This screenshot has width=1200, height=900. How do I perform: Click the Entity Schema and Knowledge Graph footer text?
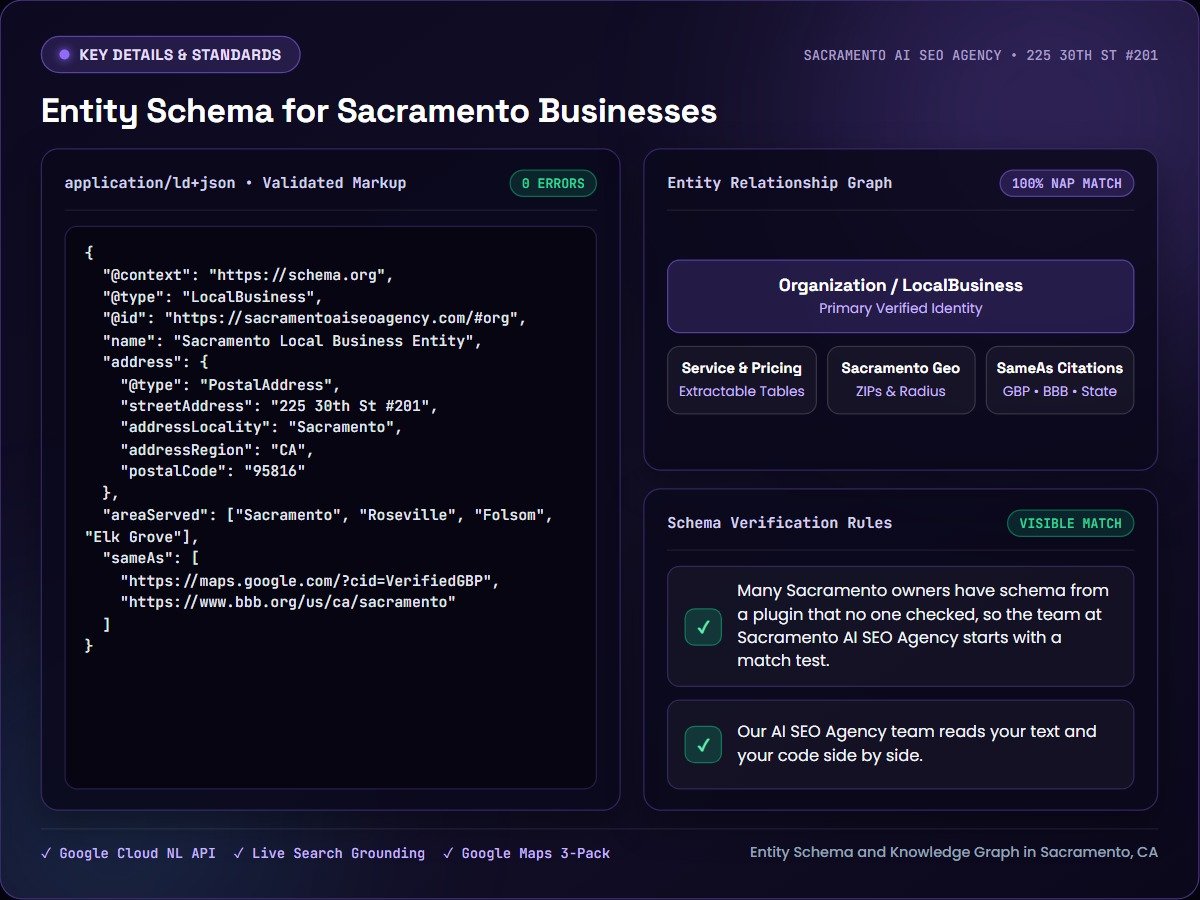tap(954, 852)
